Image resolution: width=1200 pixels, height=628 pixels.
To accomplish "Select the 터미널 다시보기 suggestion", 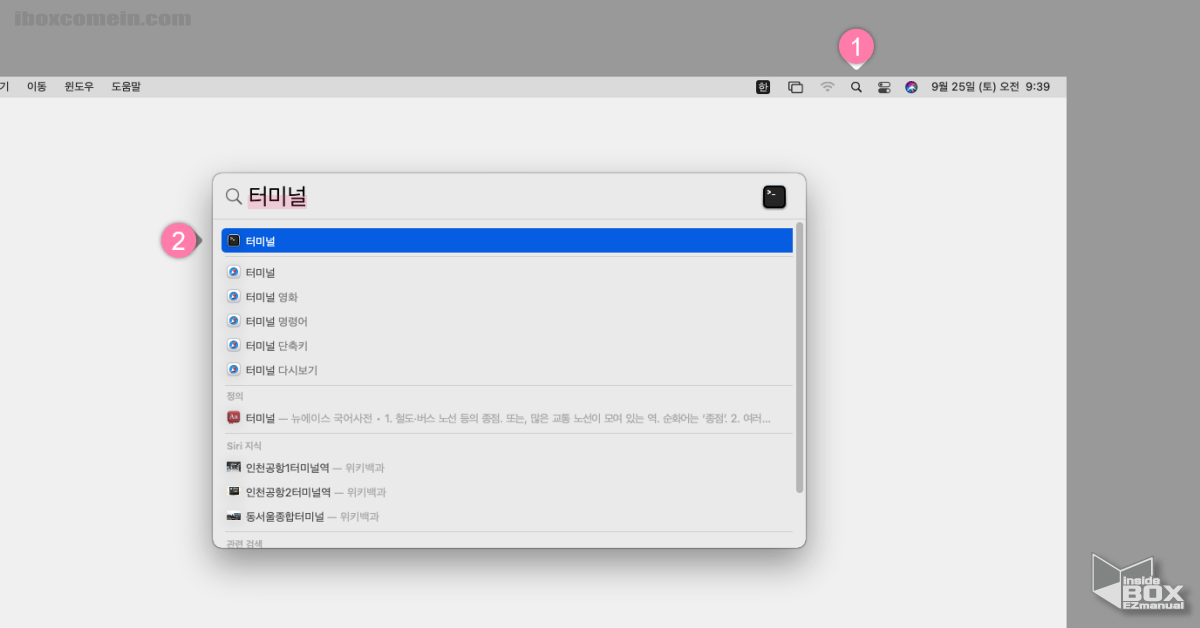I will (282, 370).
